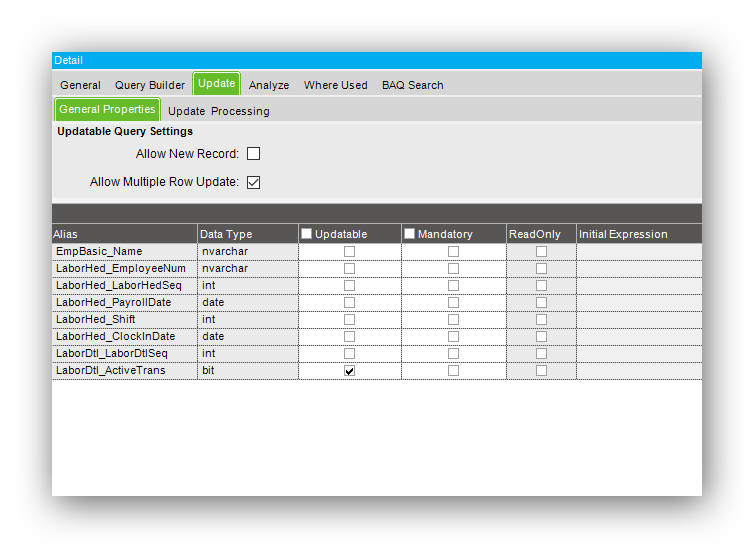754x548 pixels.
Task: Switch to the Update Processing sub-tab
Action: [x=219, y=111]
